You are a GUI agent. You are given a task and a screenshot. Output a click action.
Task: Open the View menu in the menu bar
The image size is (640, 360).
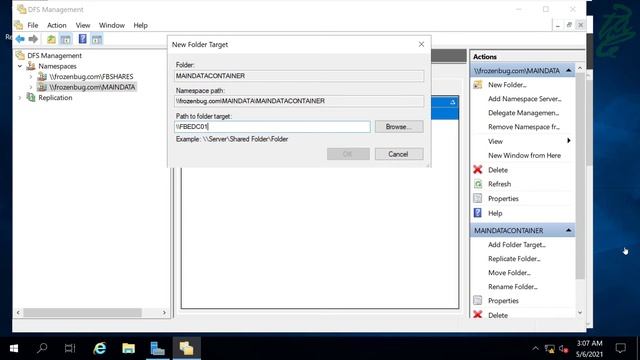[x=83, y=25]
